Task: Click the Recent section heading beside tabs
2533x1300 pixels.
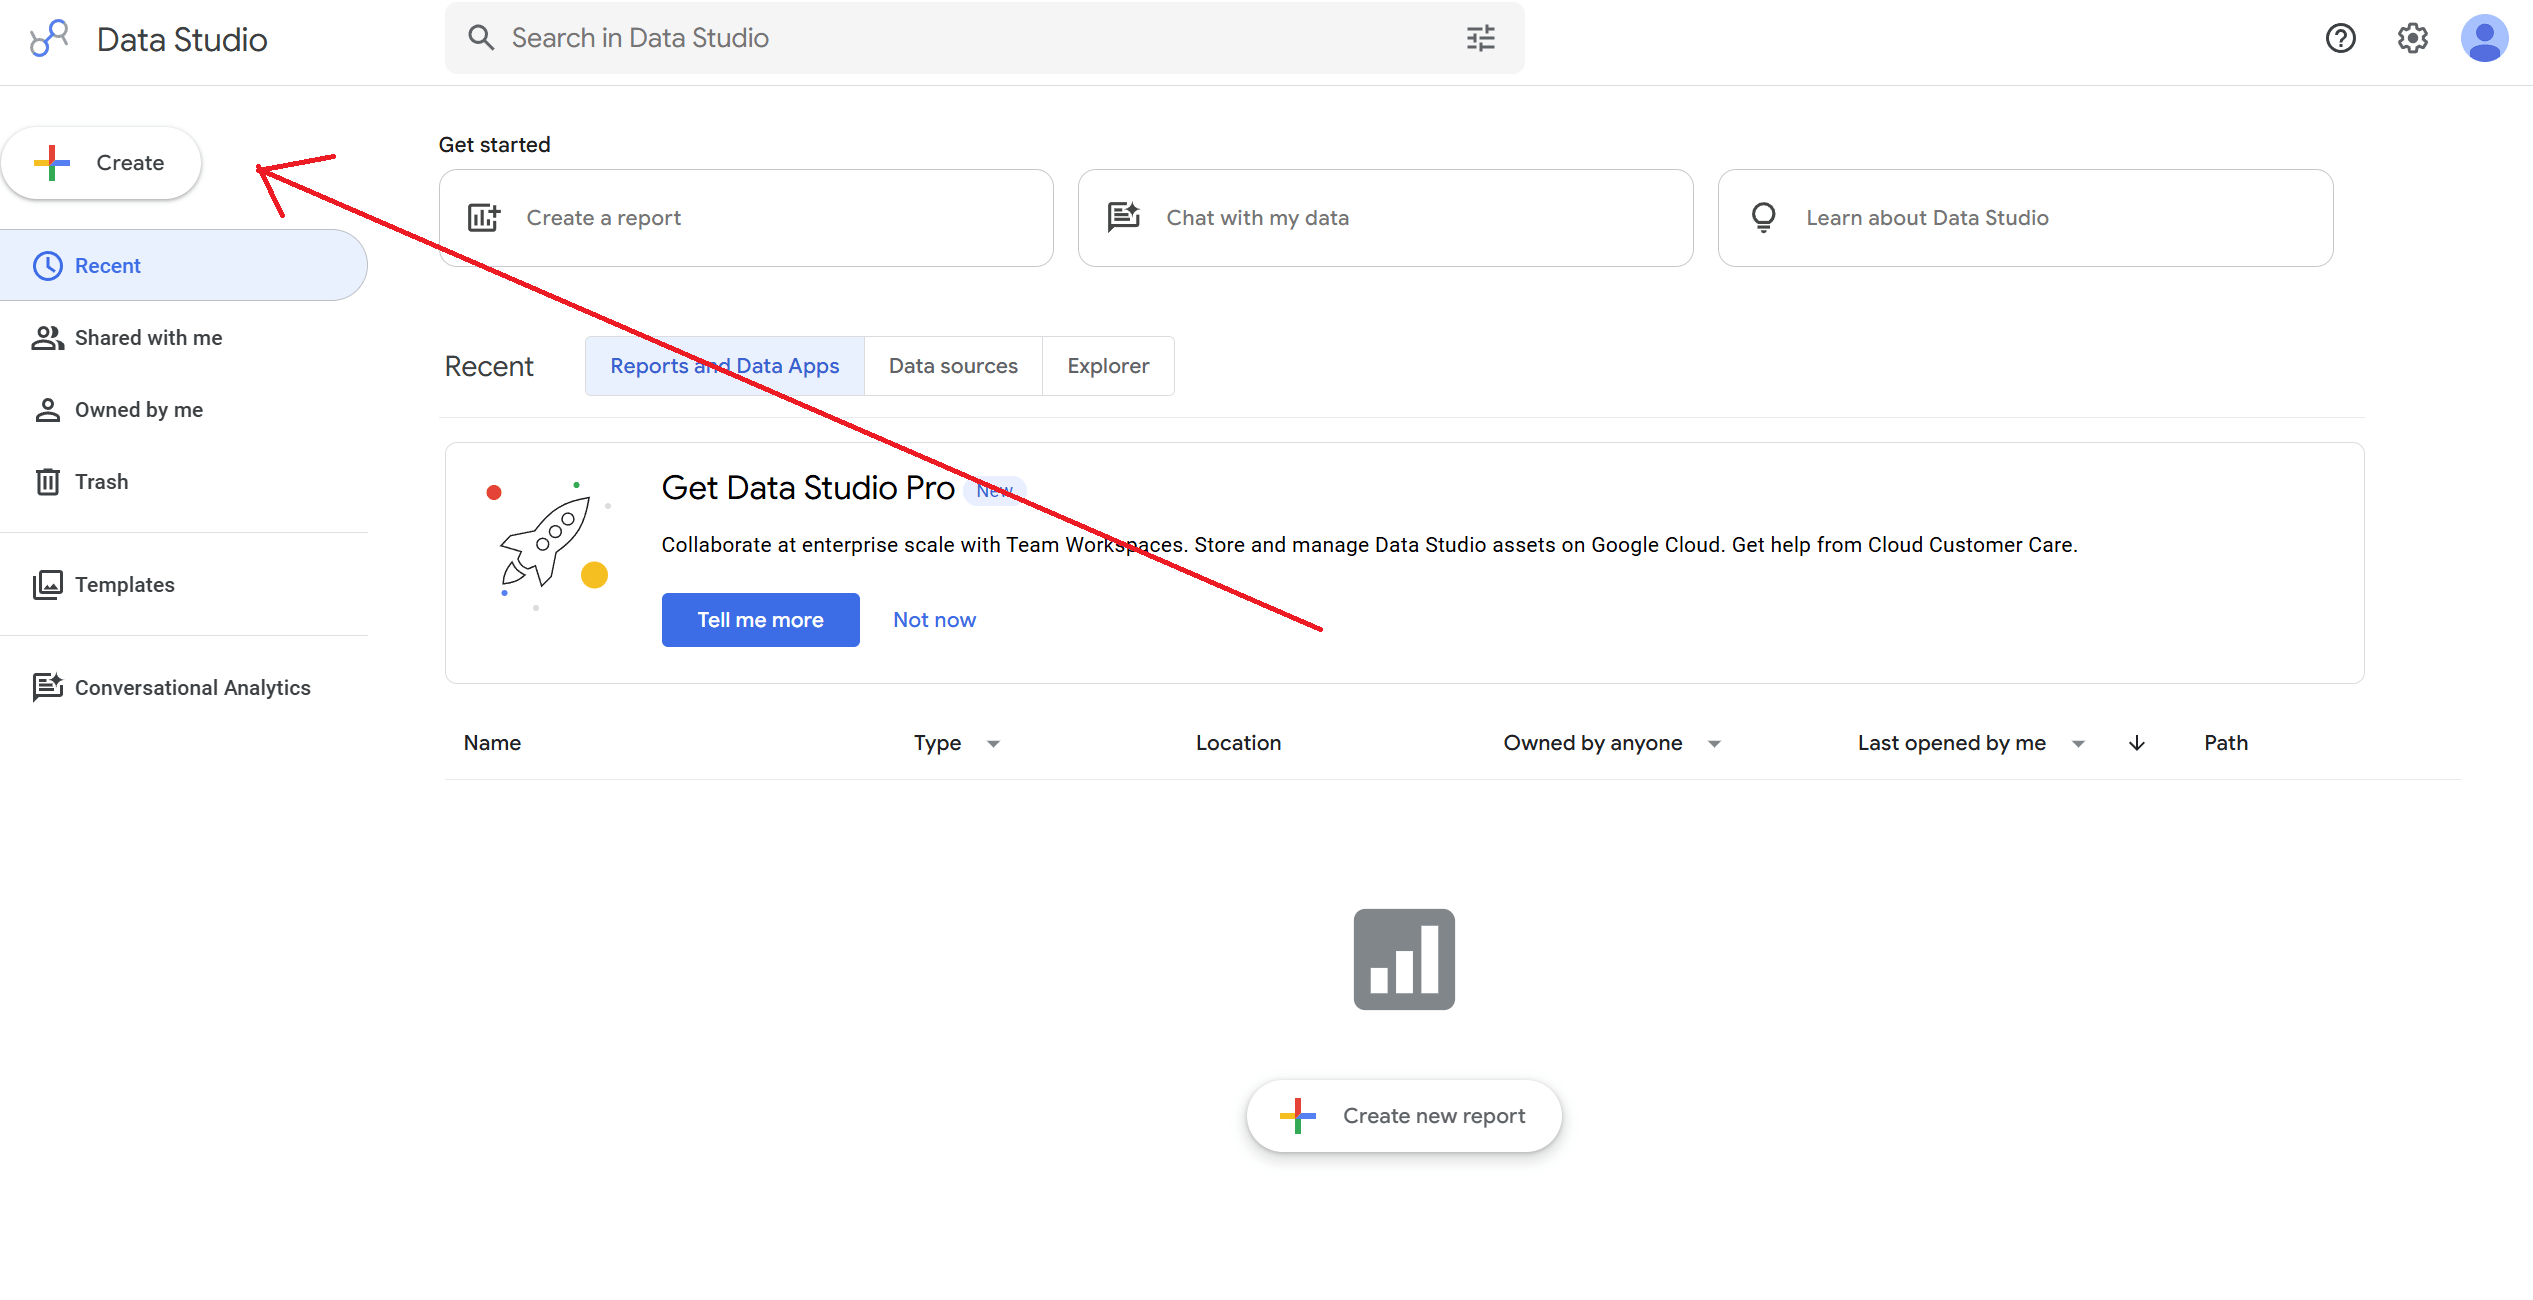Action: (x=489, y=367)
